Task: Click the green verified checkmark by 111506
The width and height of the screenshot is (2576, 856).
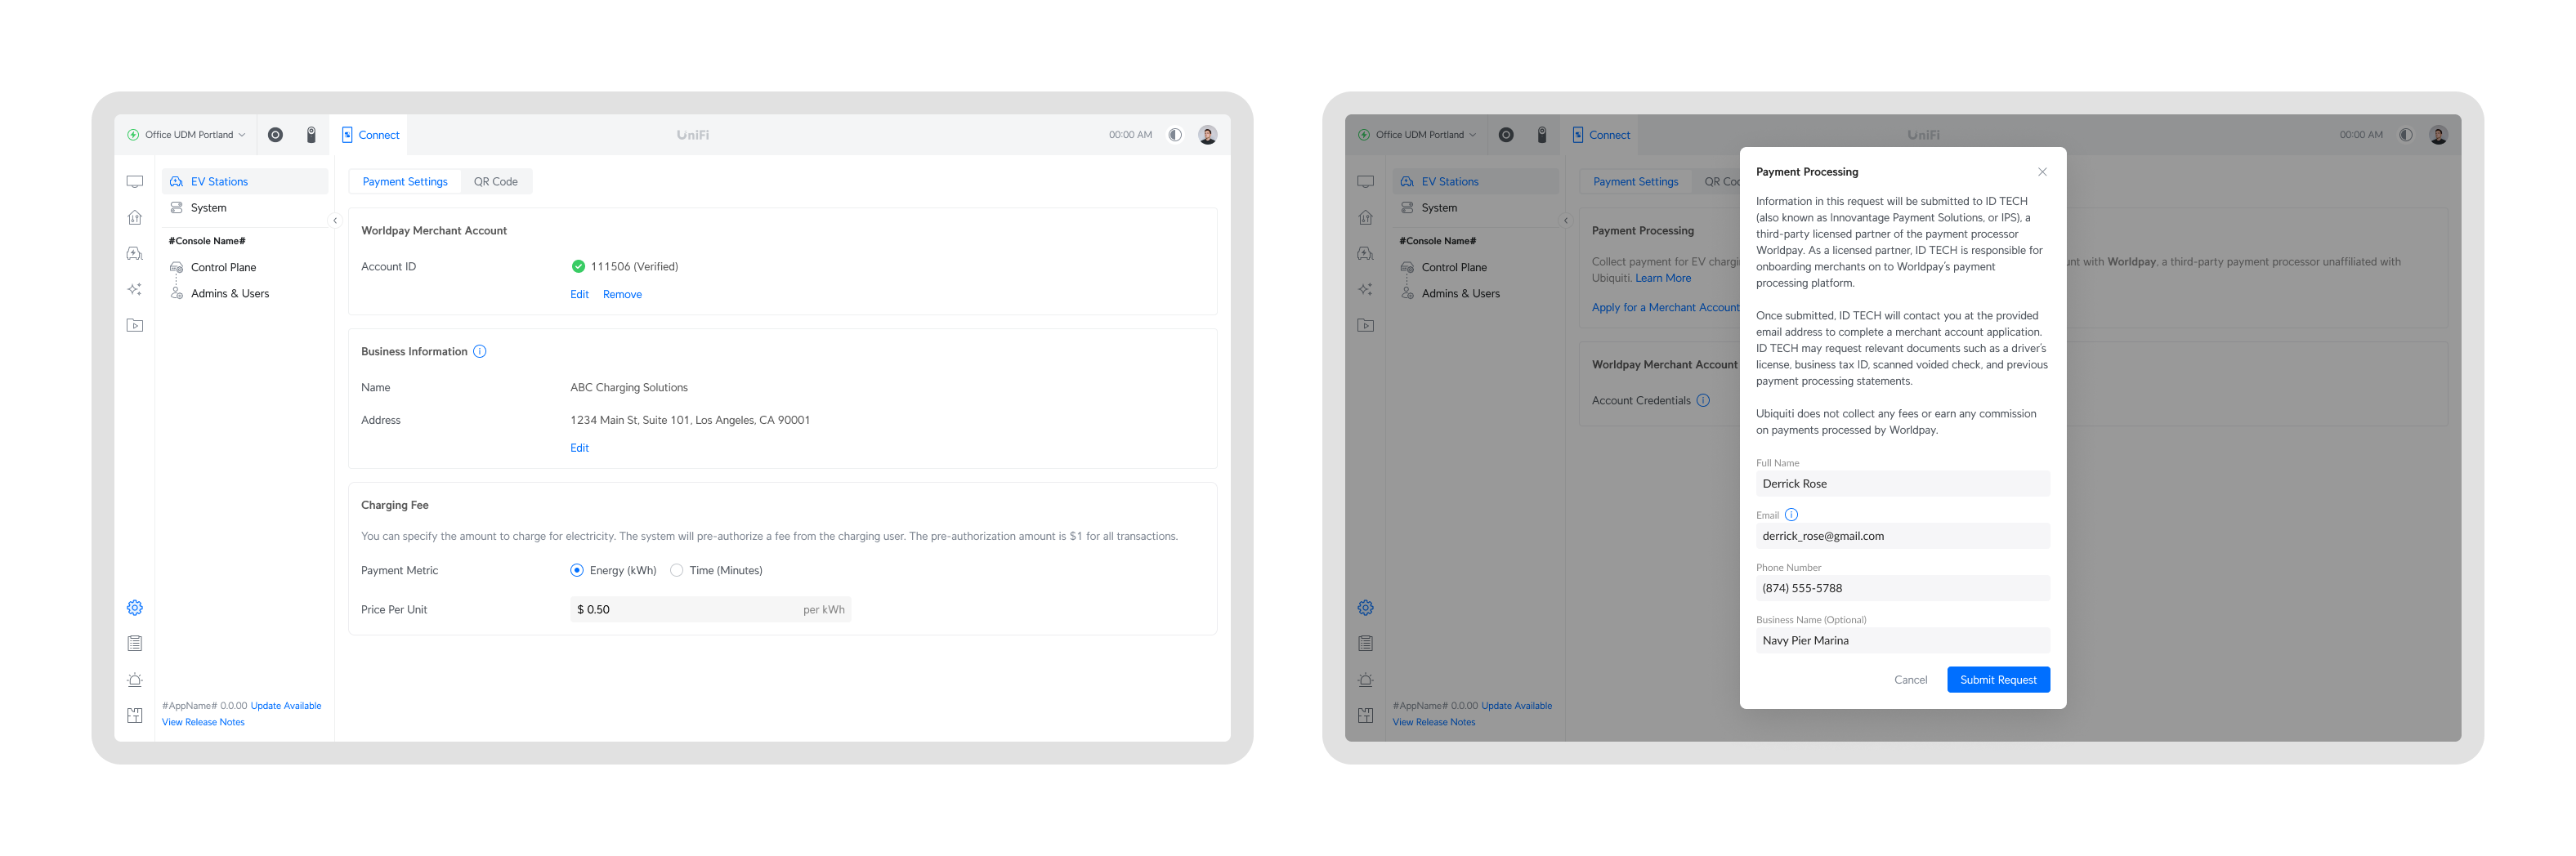Action: [578, 267]
